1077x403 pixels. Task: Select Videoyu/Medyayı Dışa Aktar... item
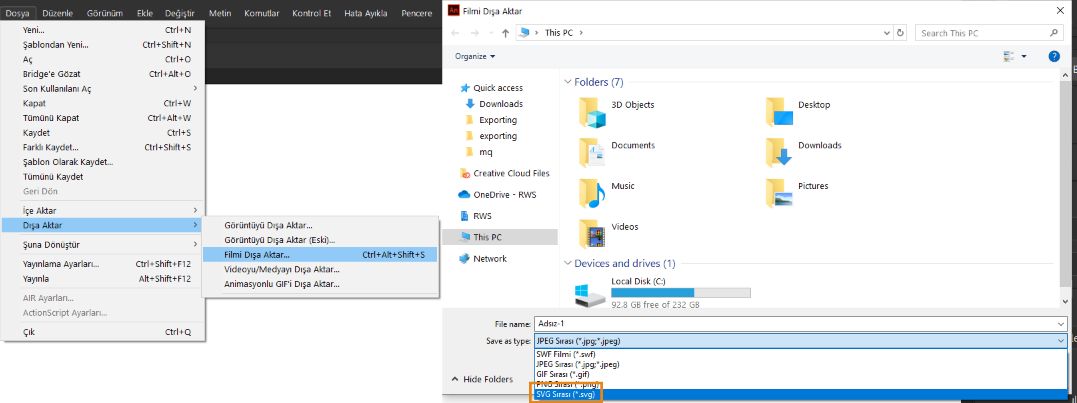coord(320,269)
